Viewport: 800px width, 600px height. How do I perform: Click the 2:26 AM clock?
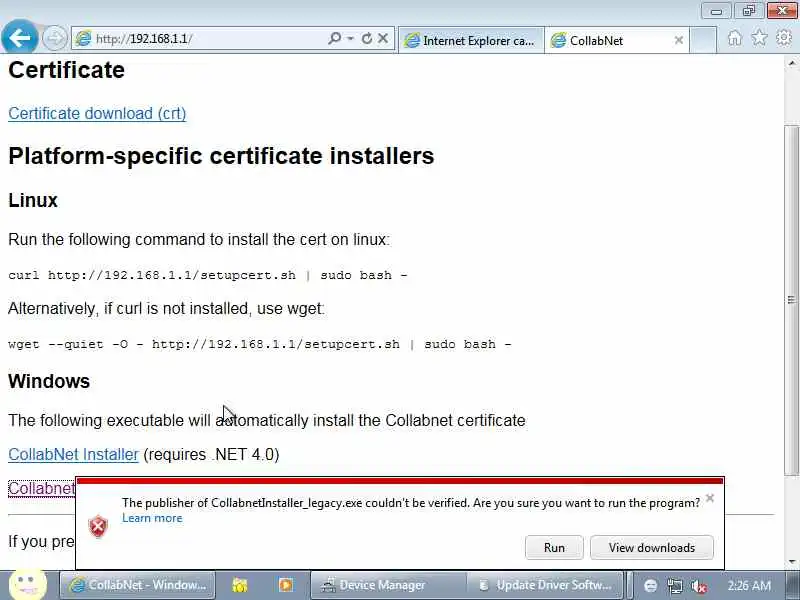(749, 585)
